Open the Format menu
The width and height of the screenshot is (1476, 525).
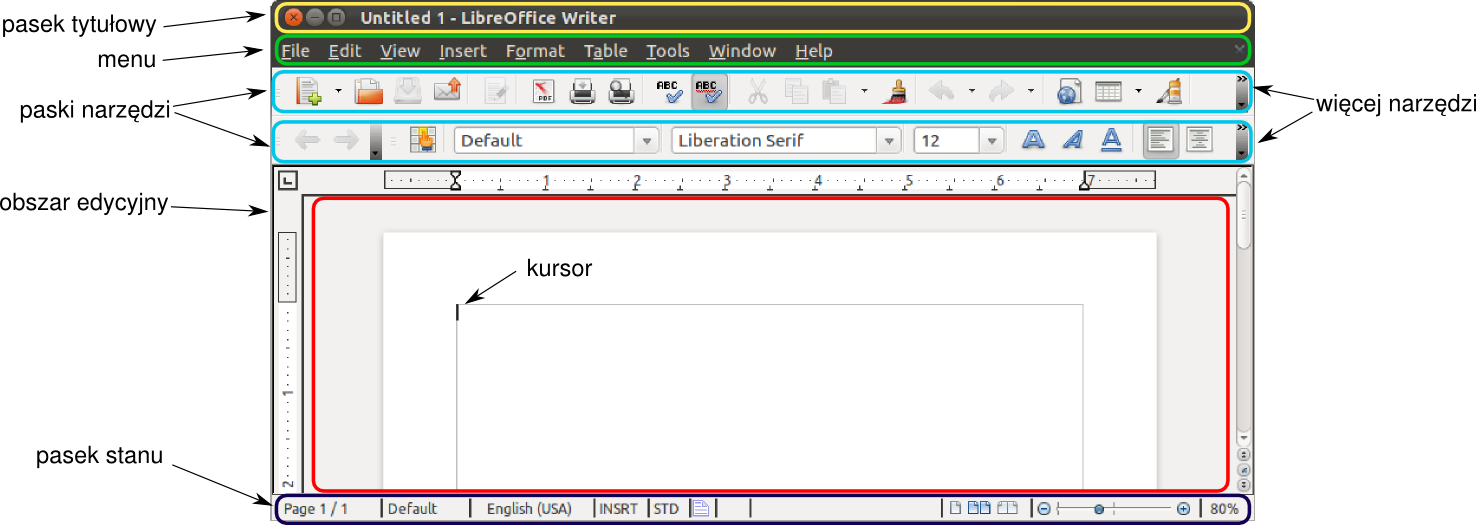(x=535, y=51)
